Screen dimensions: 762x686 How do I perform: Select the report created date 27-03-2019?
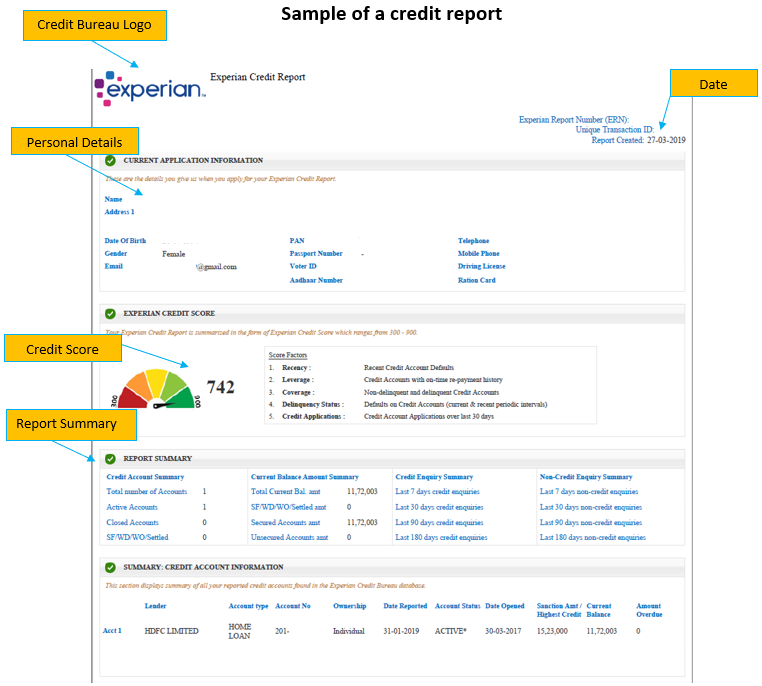click(x=666, y=140)
